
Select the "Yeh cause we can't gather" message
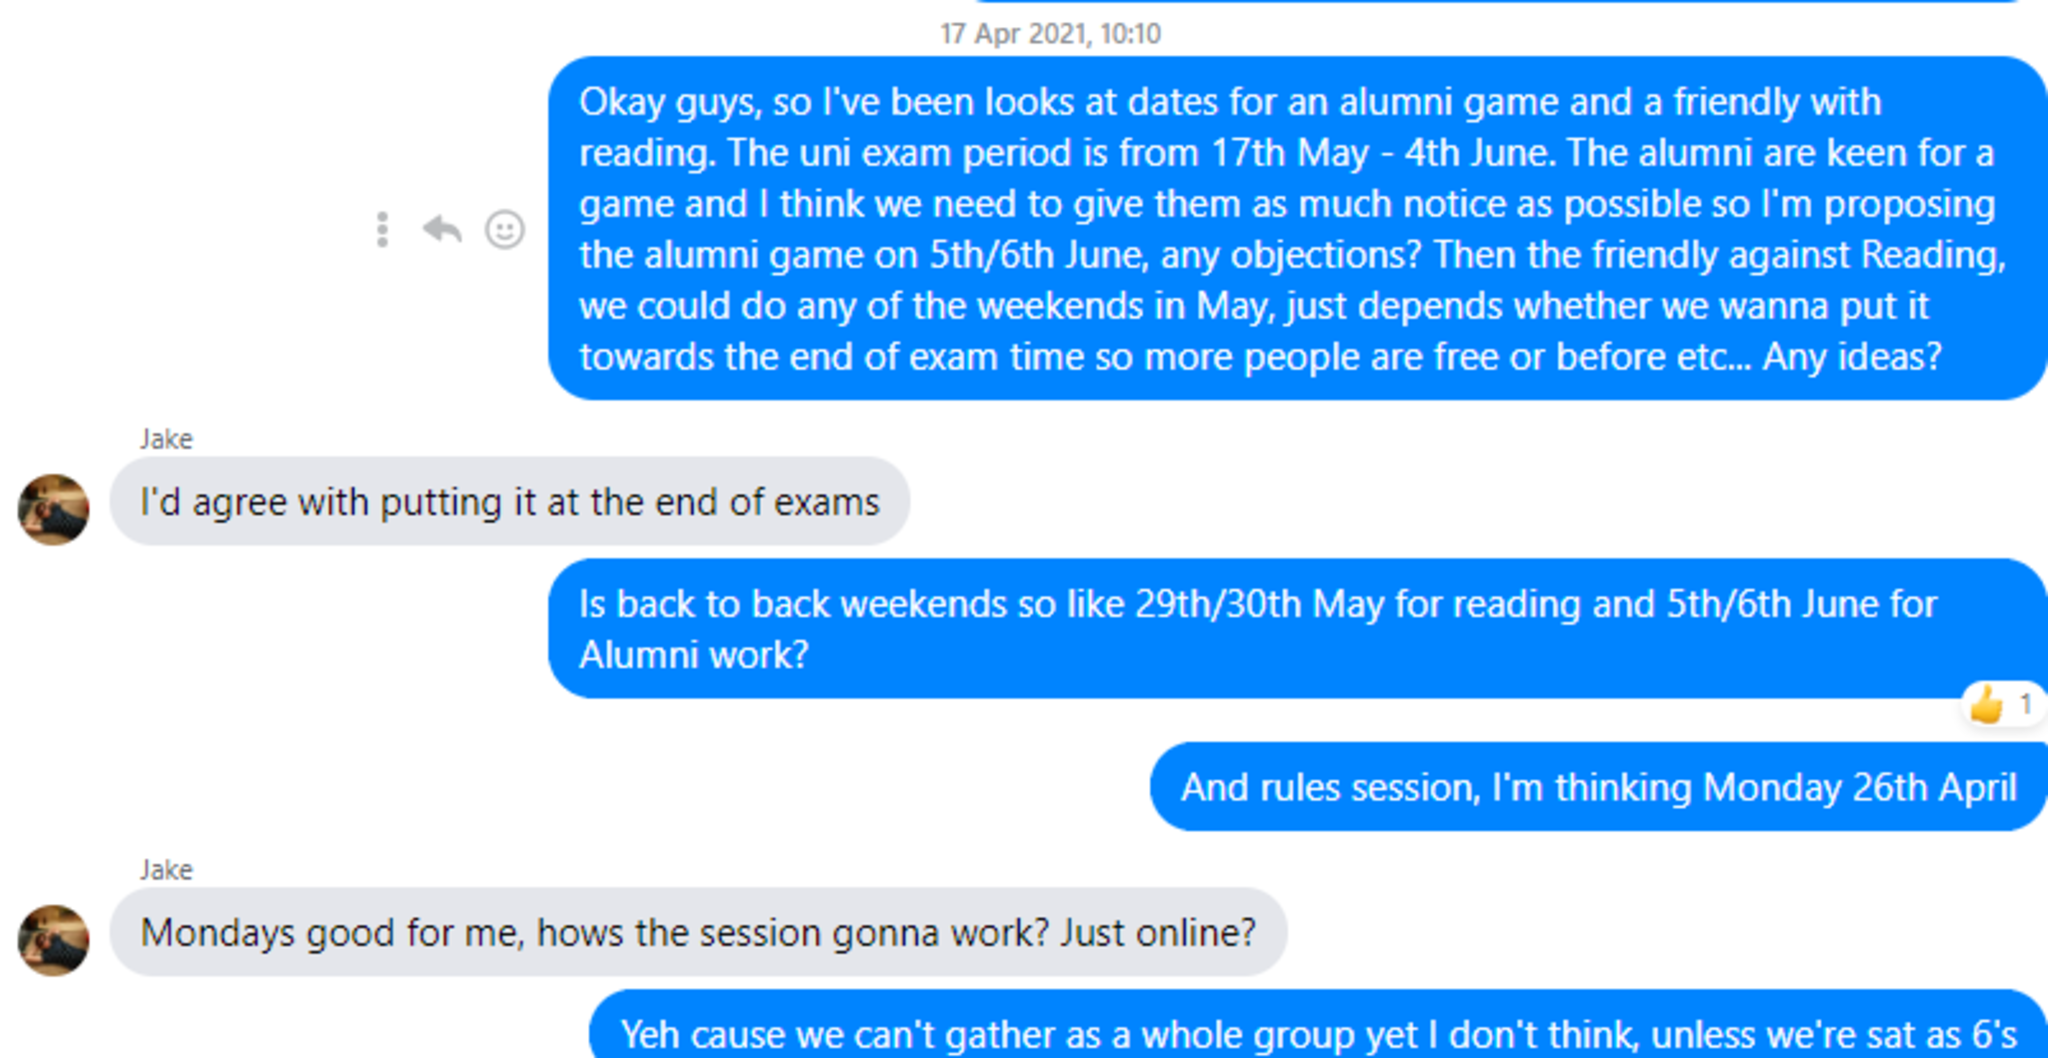pyautogui.click(x=1318, y=1034)
